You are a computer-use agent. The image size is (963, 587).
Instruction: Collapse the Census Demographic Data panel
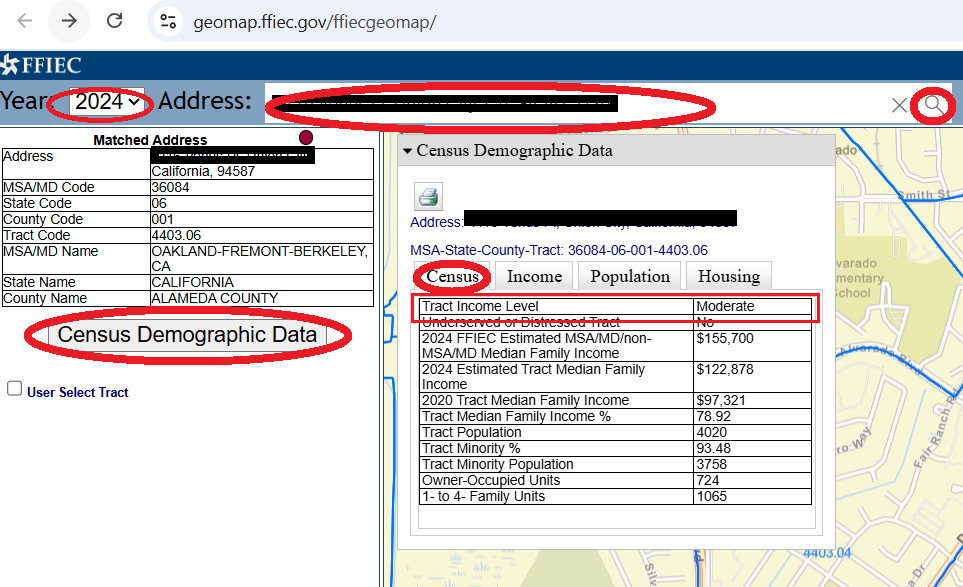(x=407, y=151)
